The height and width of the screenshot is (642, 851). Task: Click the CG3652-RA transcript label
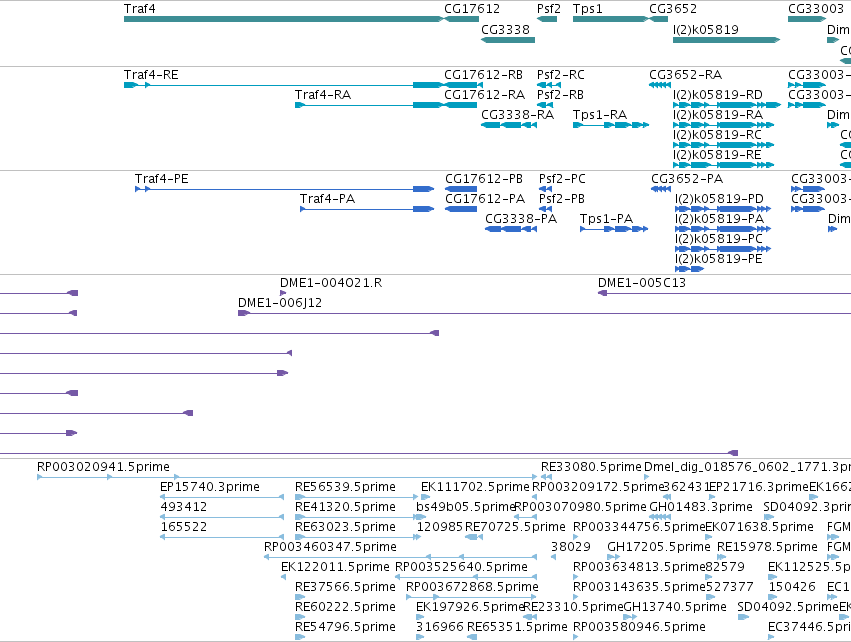[x=685, y=74]
